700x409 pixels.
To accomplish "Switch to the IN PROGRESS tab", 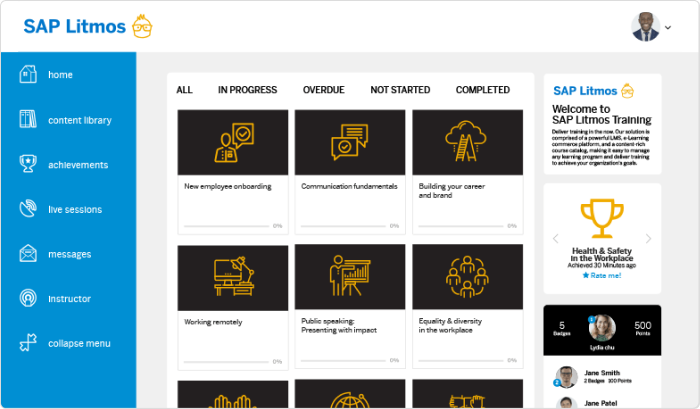I will pos(247,90).
